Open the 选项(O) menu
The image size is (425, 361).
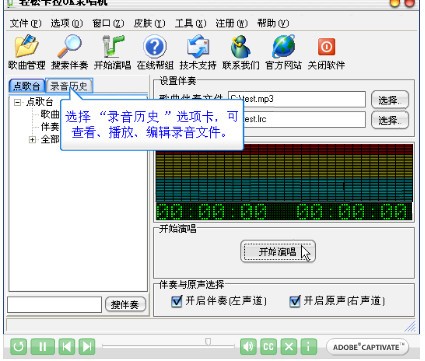click(x=67, y=23)
